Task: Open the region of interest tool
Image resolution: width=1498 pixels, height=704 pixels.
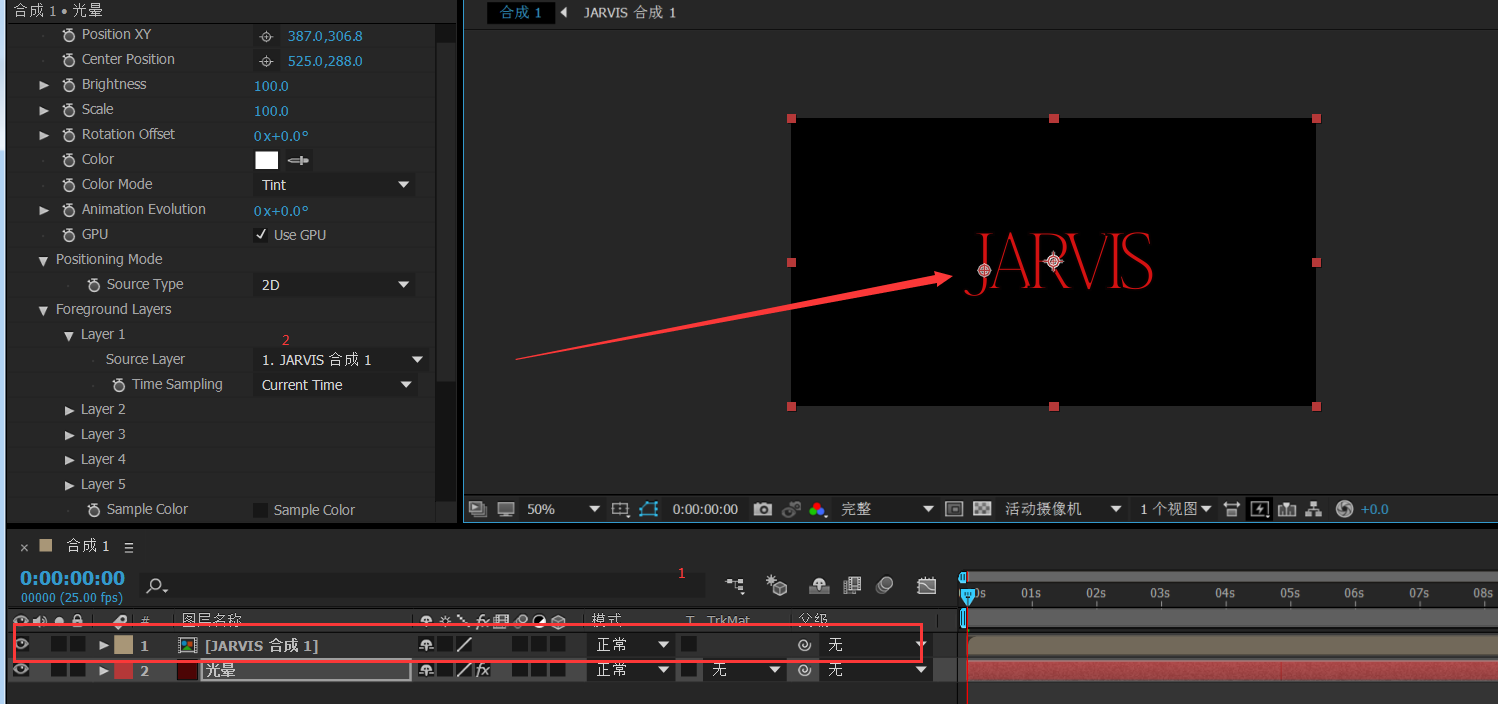Action: pos(620,509)
